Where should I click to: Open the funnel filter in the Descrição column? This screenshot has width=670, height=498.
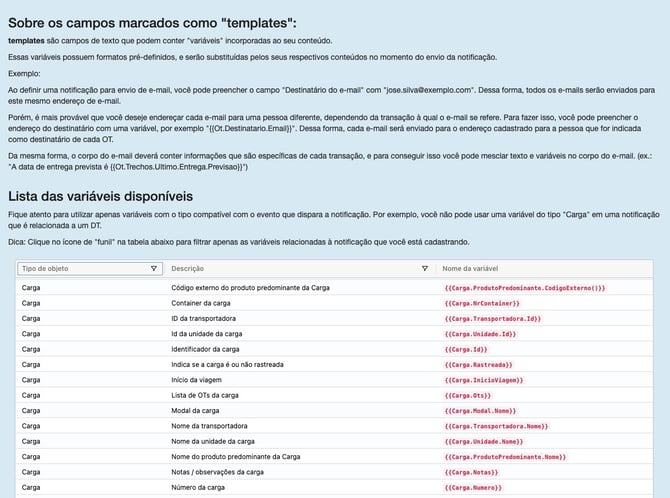[425, 269]
